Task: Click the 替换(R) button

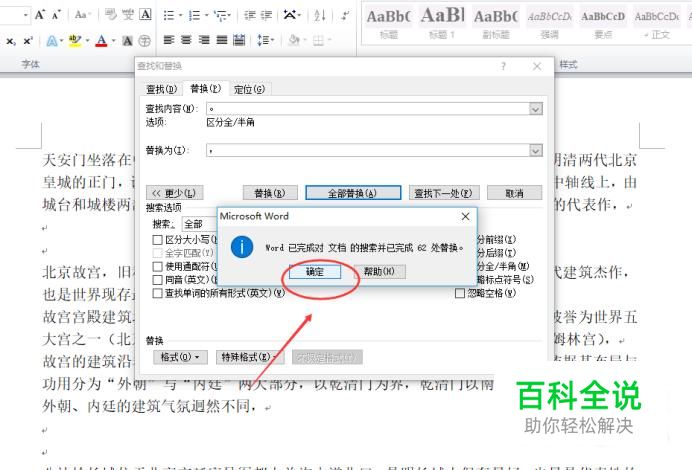Action: pos(270,193)
